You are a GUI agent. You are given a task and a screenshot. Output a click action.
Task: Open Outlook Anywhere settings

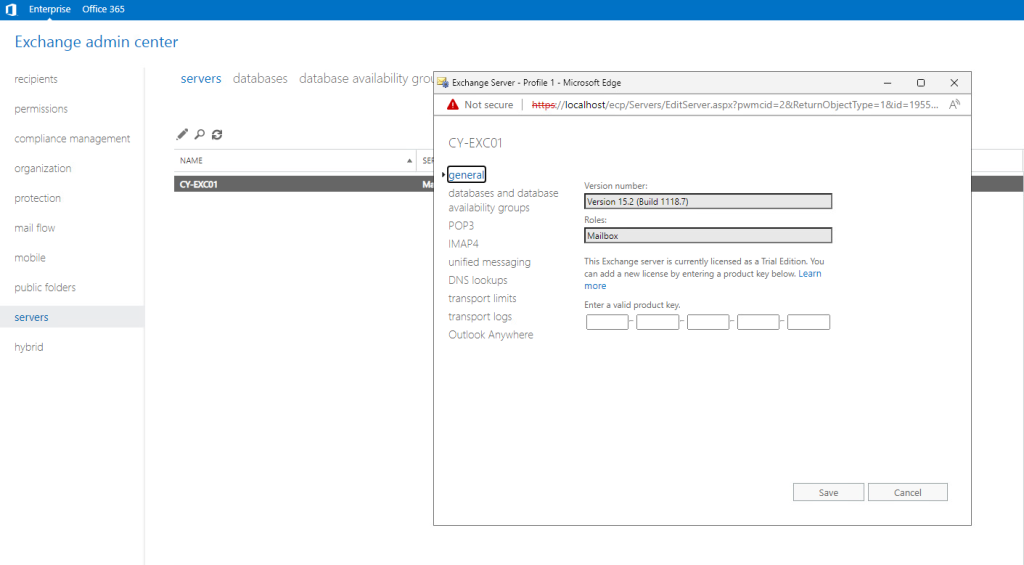tap(490, 334)
